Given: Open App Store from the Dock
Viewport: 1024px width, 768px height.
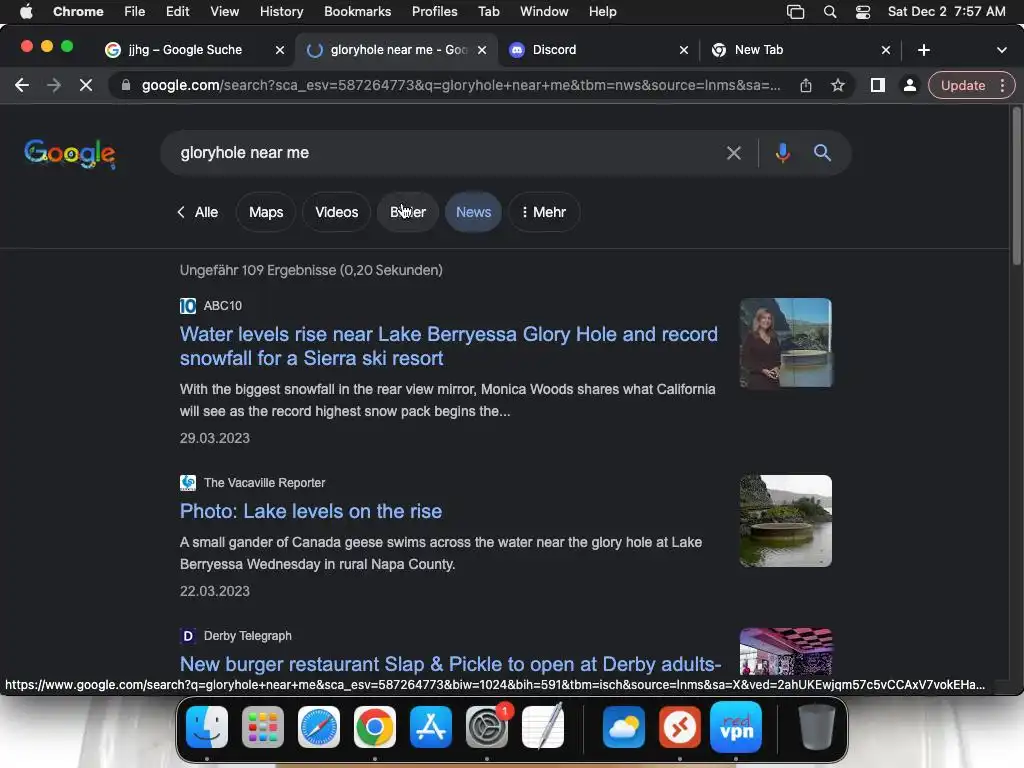Looking at the screenshot, I should 431,727.
